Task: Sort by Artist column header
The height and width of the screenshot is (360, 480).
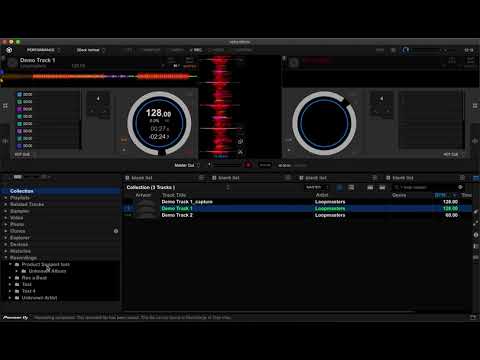Action: [322, 195]
